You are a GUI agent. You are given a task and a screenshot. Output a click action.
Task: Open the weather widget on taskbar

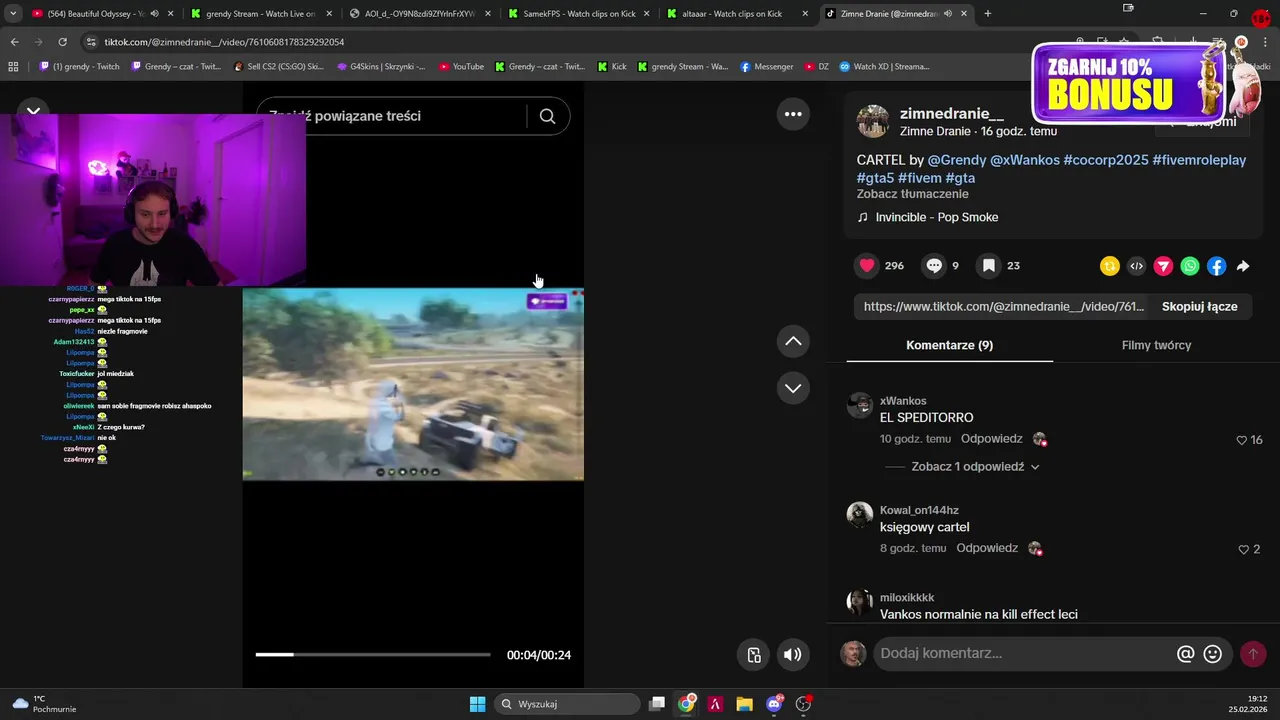[x=44, y=704]
